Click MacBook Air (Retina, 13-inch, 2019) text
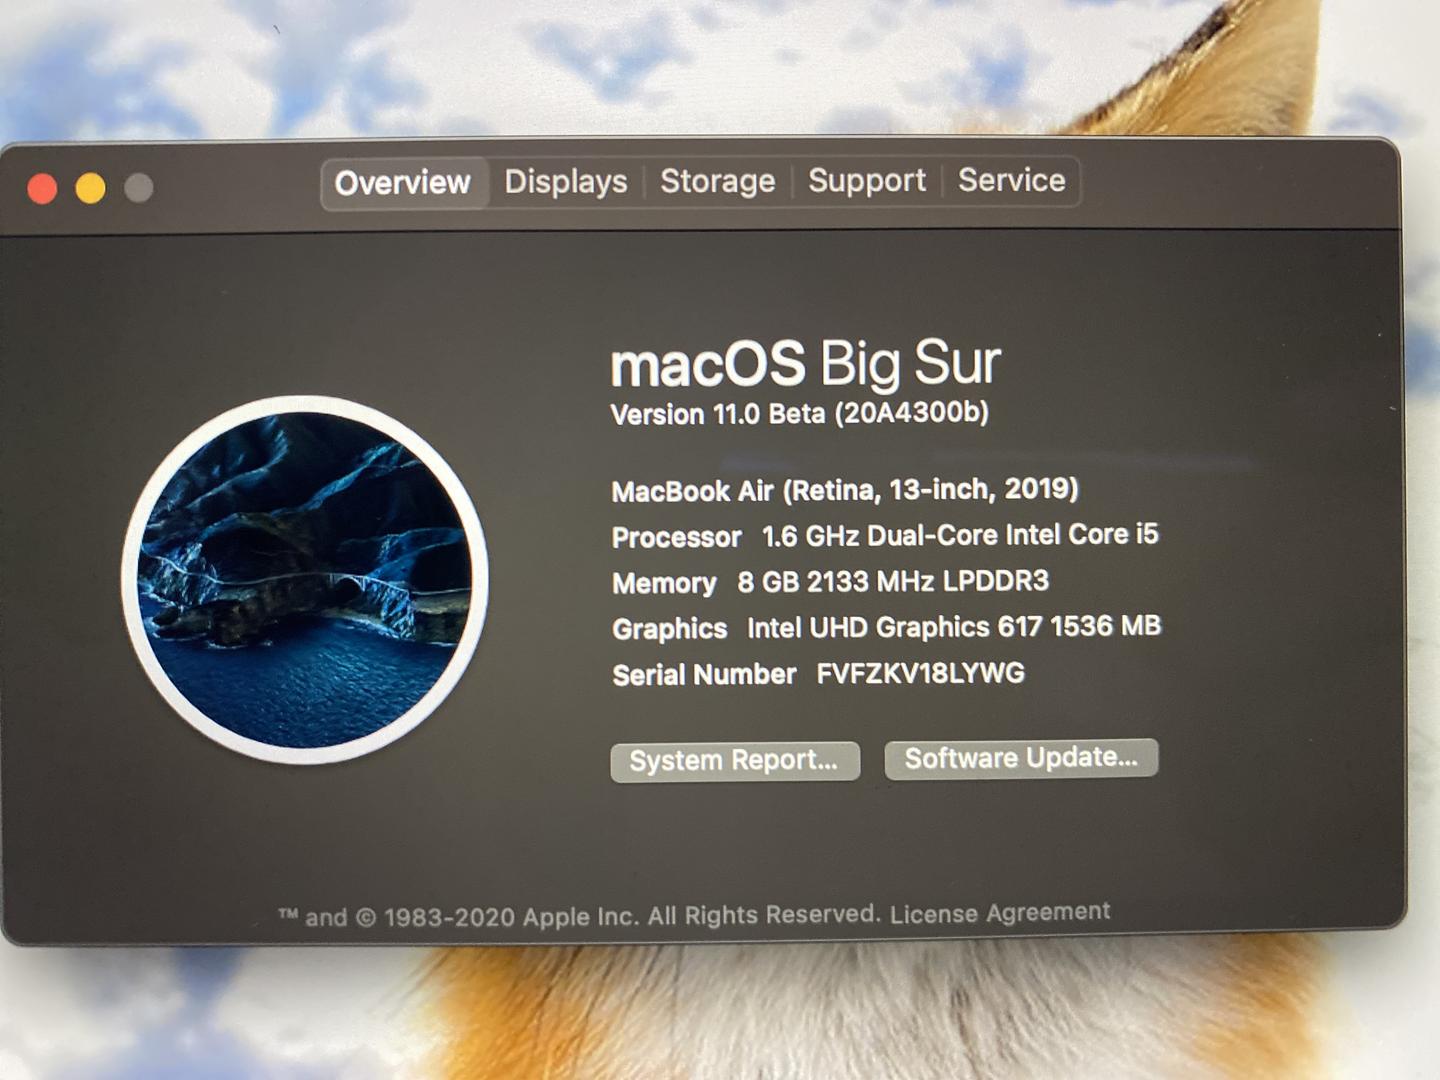The image size is (1440, 1080). [845, 490]
